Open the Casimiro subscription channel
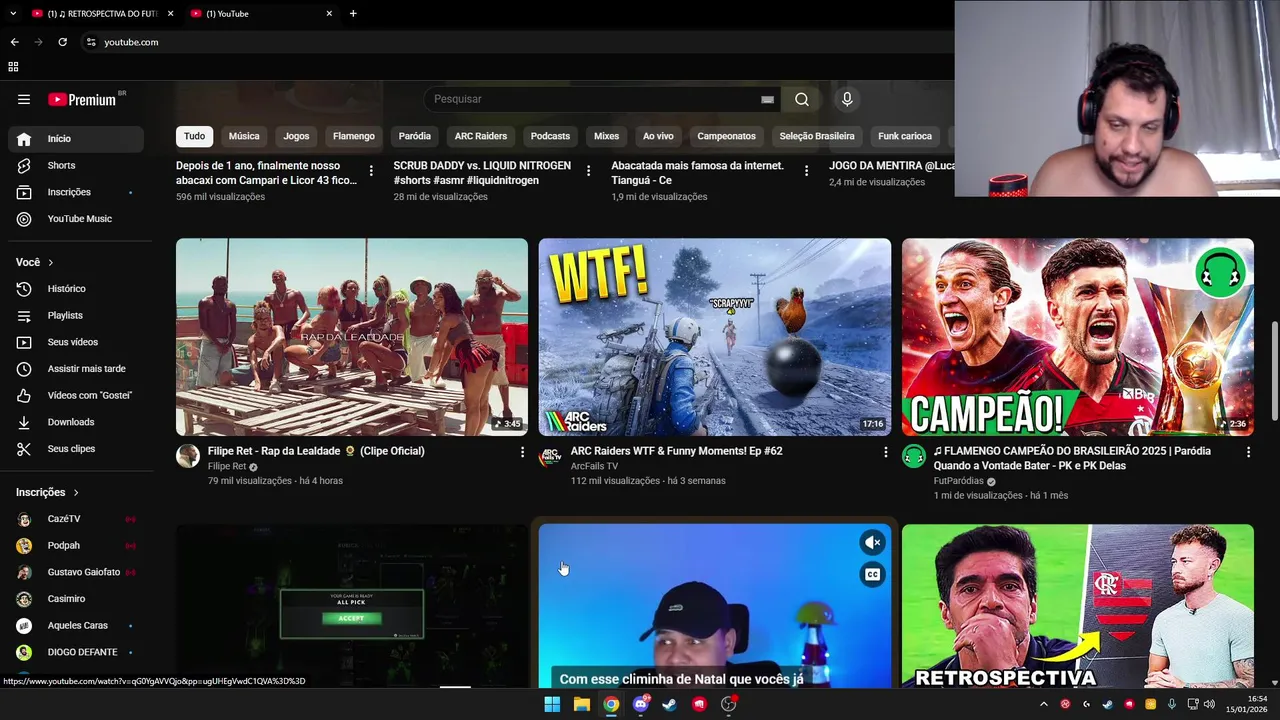Image resolution: width=1280 pixels, height=720 pixels. 76,599
